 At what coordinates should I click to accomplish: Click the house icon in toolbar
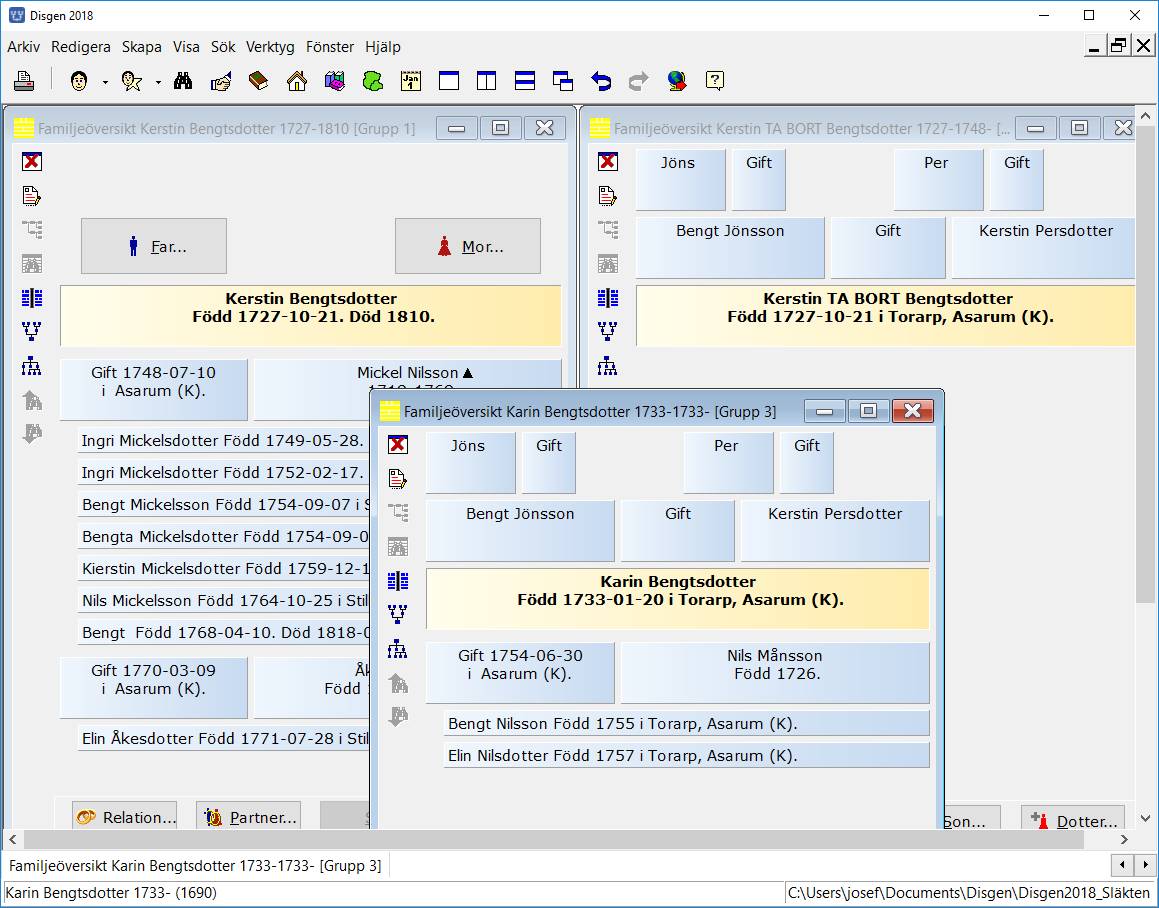coord(296,81)
